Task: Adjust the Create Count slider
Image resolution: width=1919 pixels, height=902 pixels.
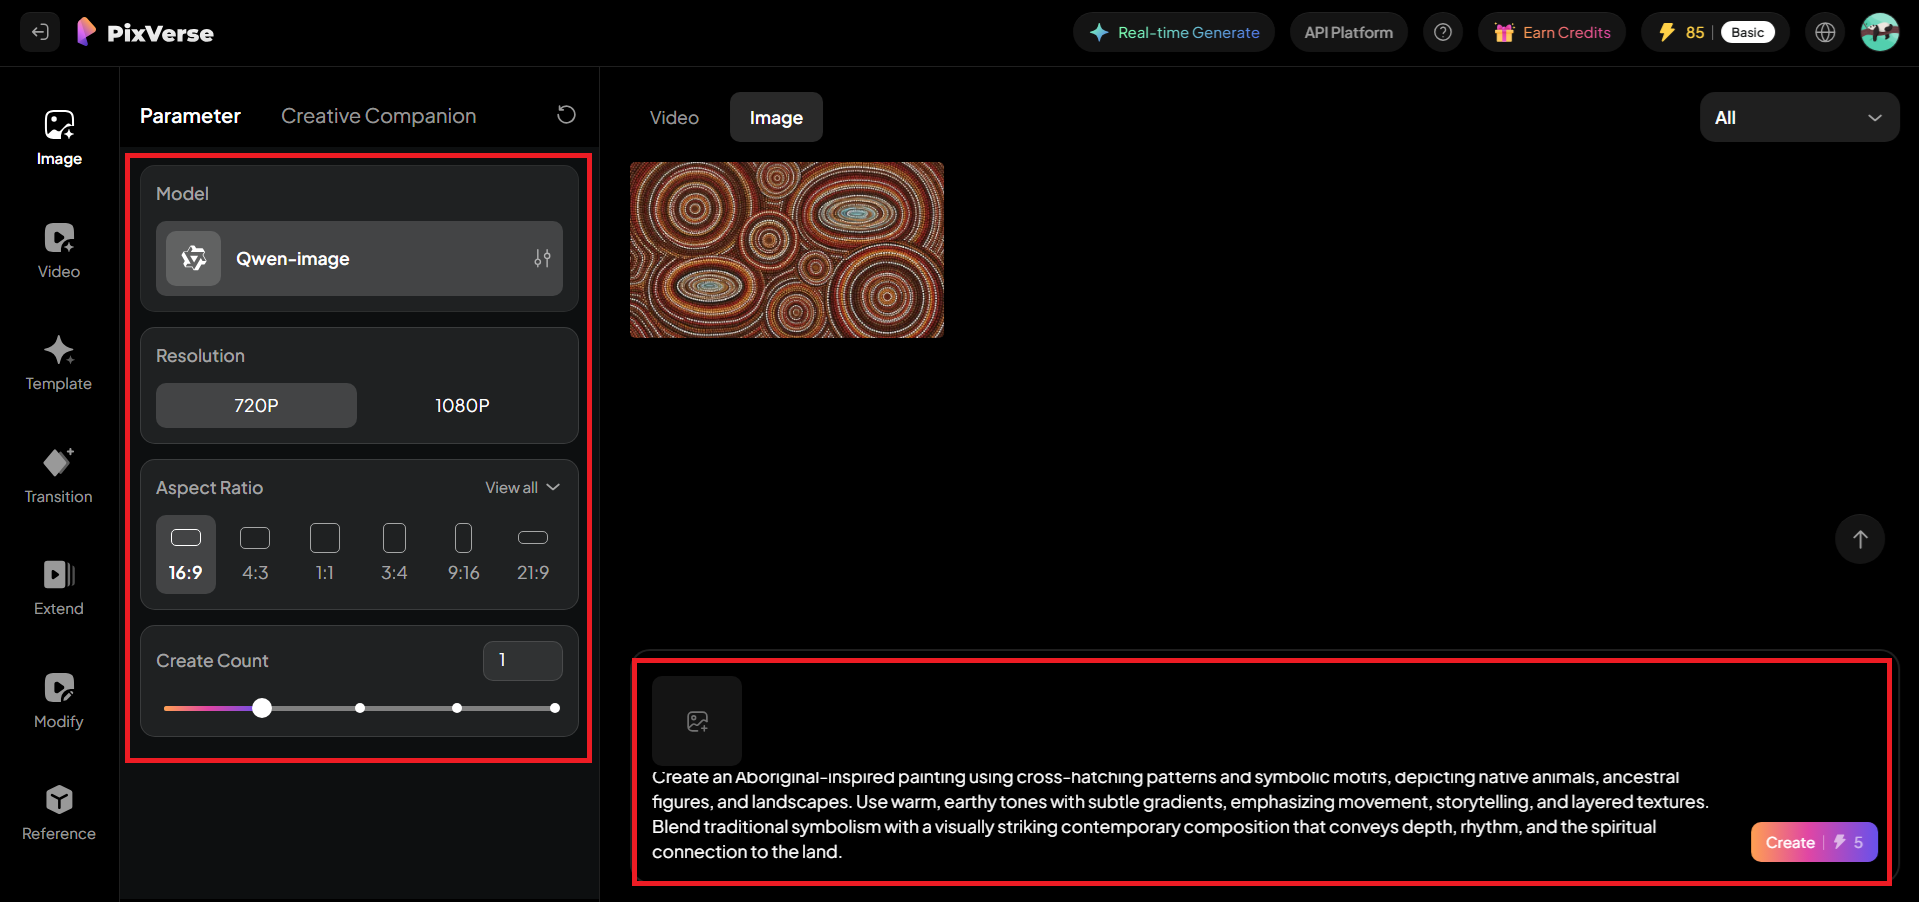Action: click(262, 708)
